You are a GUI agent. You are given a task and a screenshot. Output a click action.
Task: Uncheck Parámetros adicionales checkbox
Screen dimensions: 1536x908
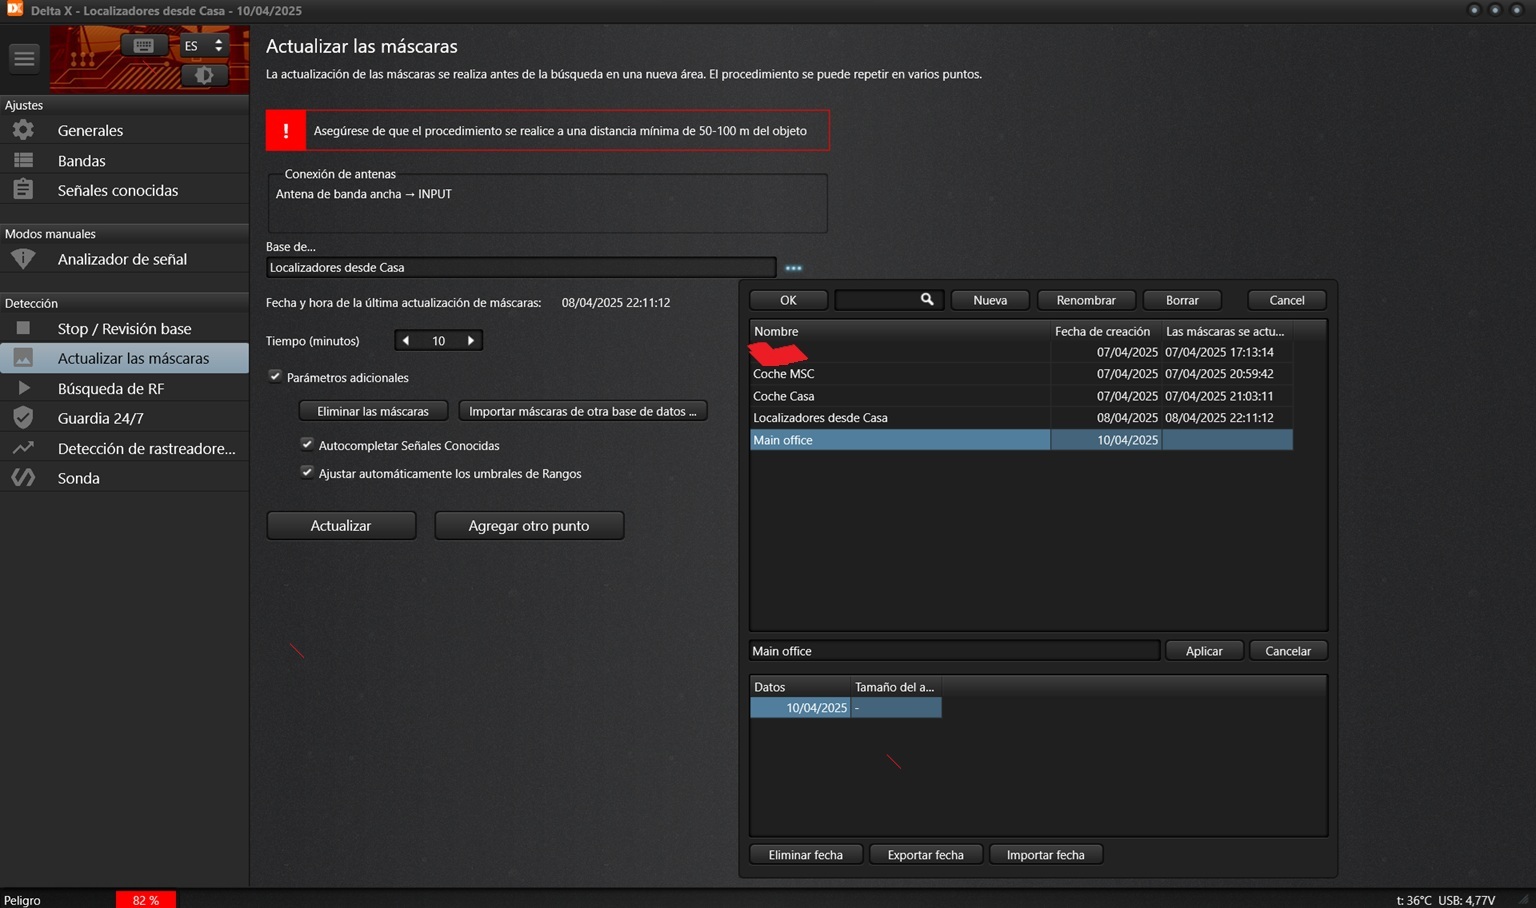coord(275,377)
